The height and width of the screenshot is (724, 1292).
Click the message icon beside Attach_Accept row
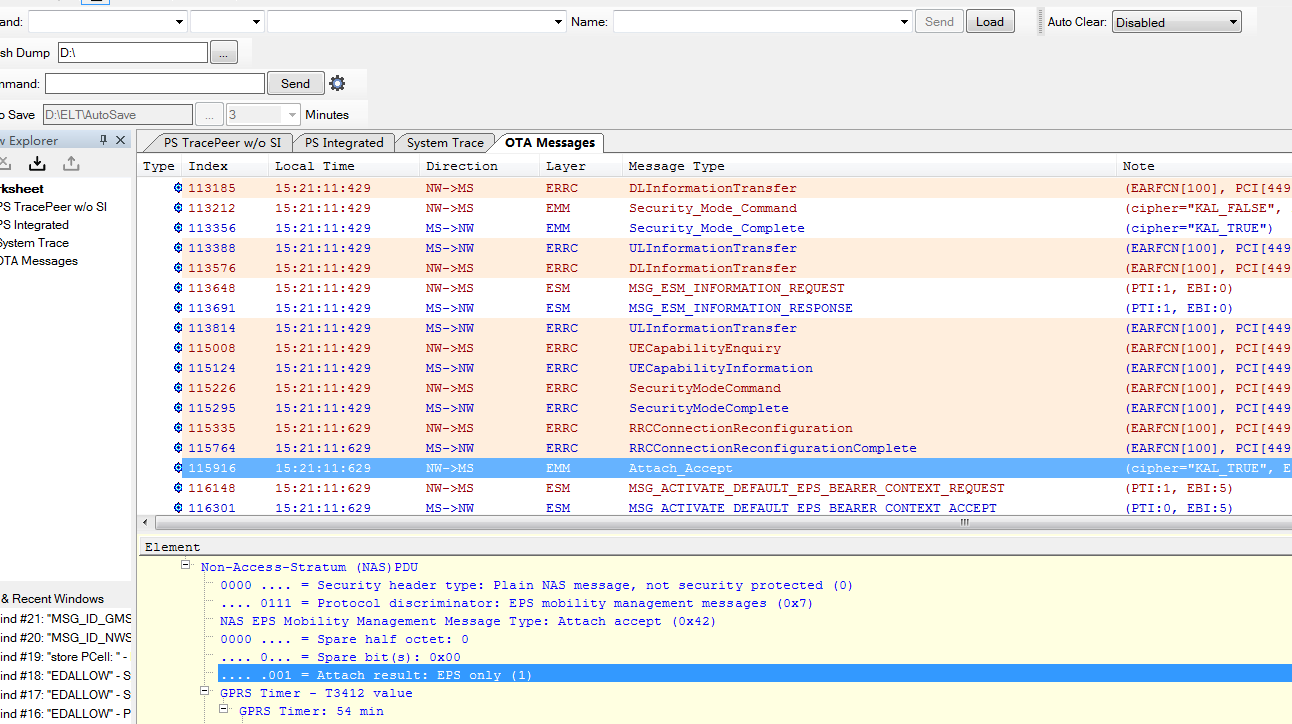pos(177,467)
